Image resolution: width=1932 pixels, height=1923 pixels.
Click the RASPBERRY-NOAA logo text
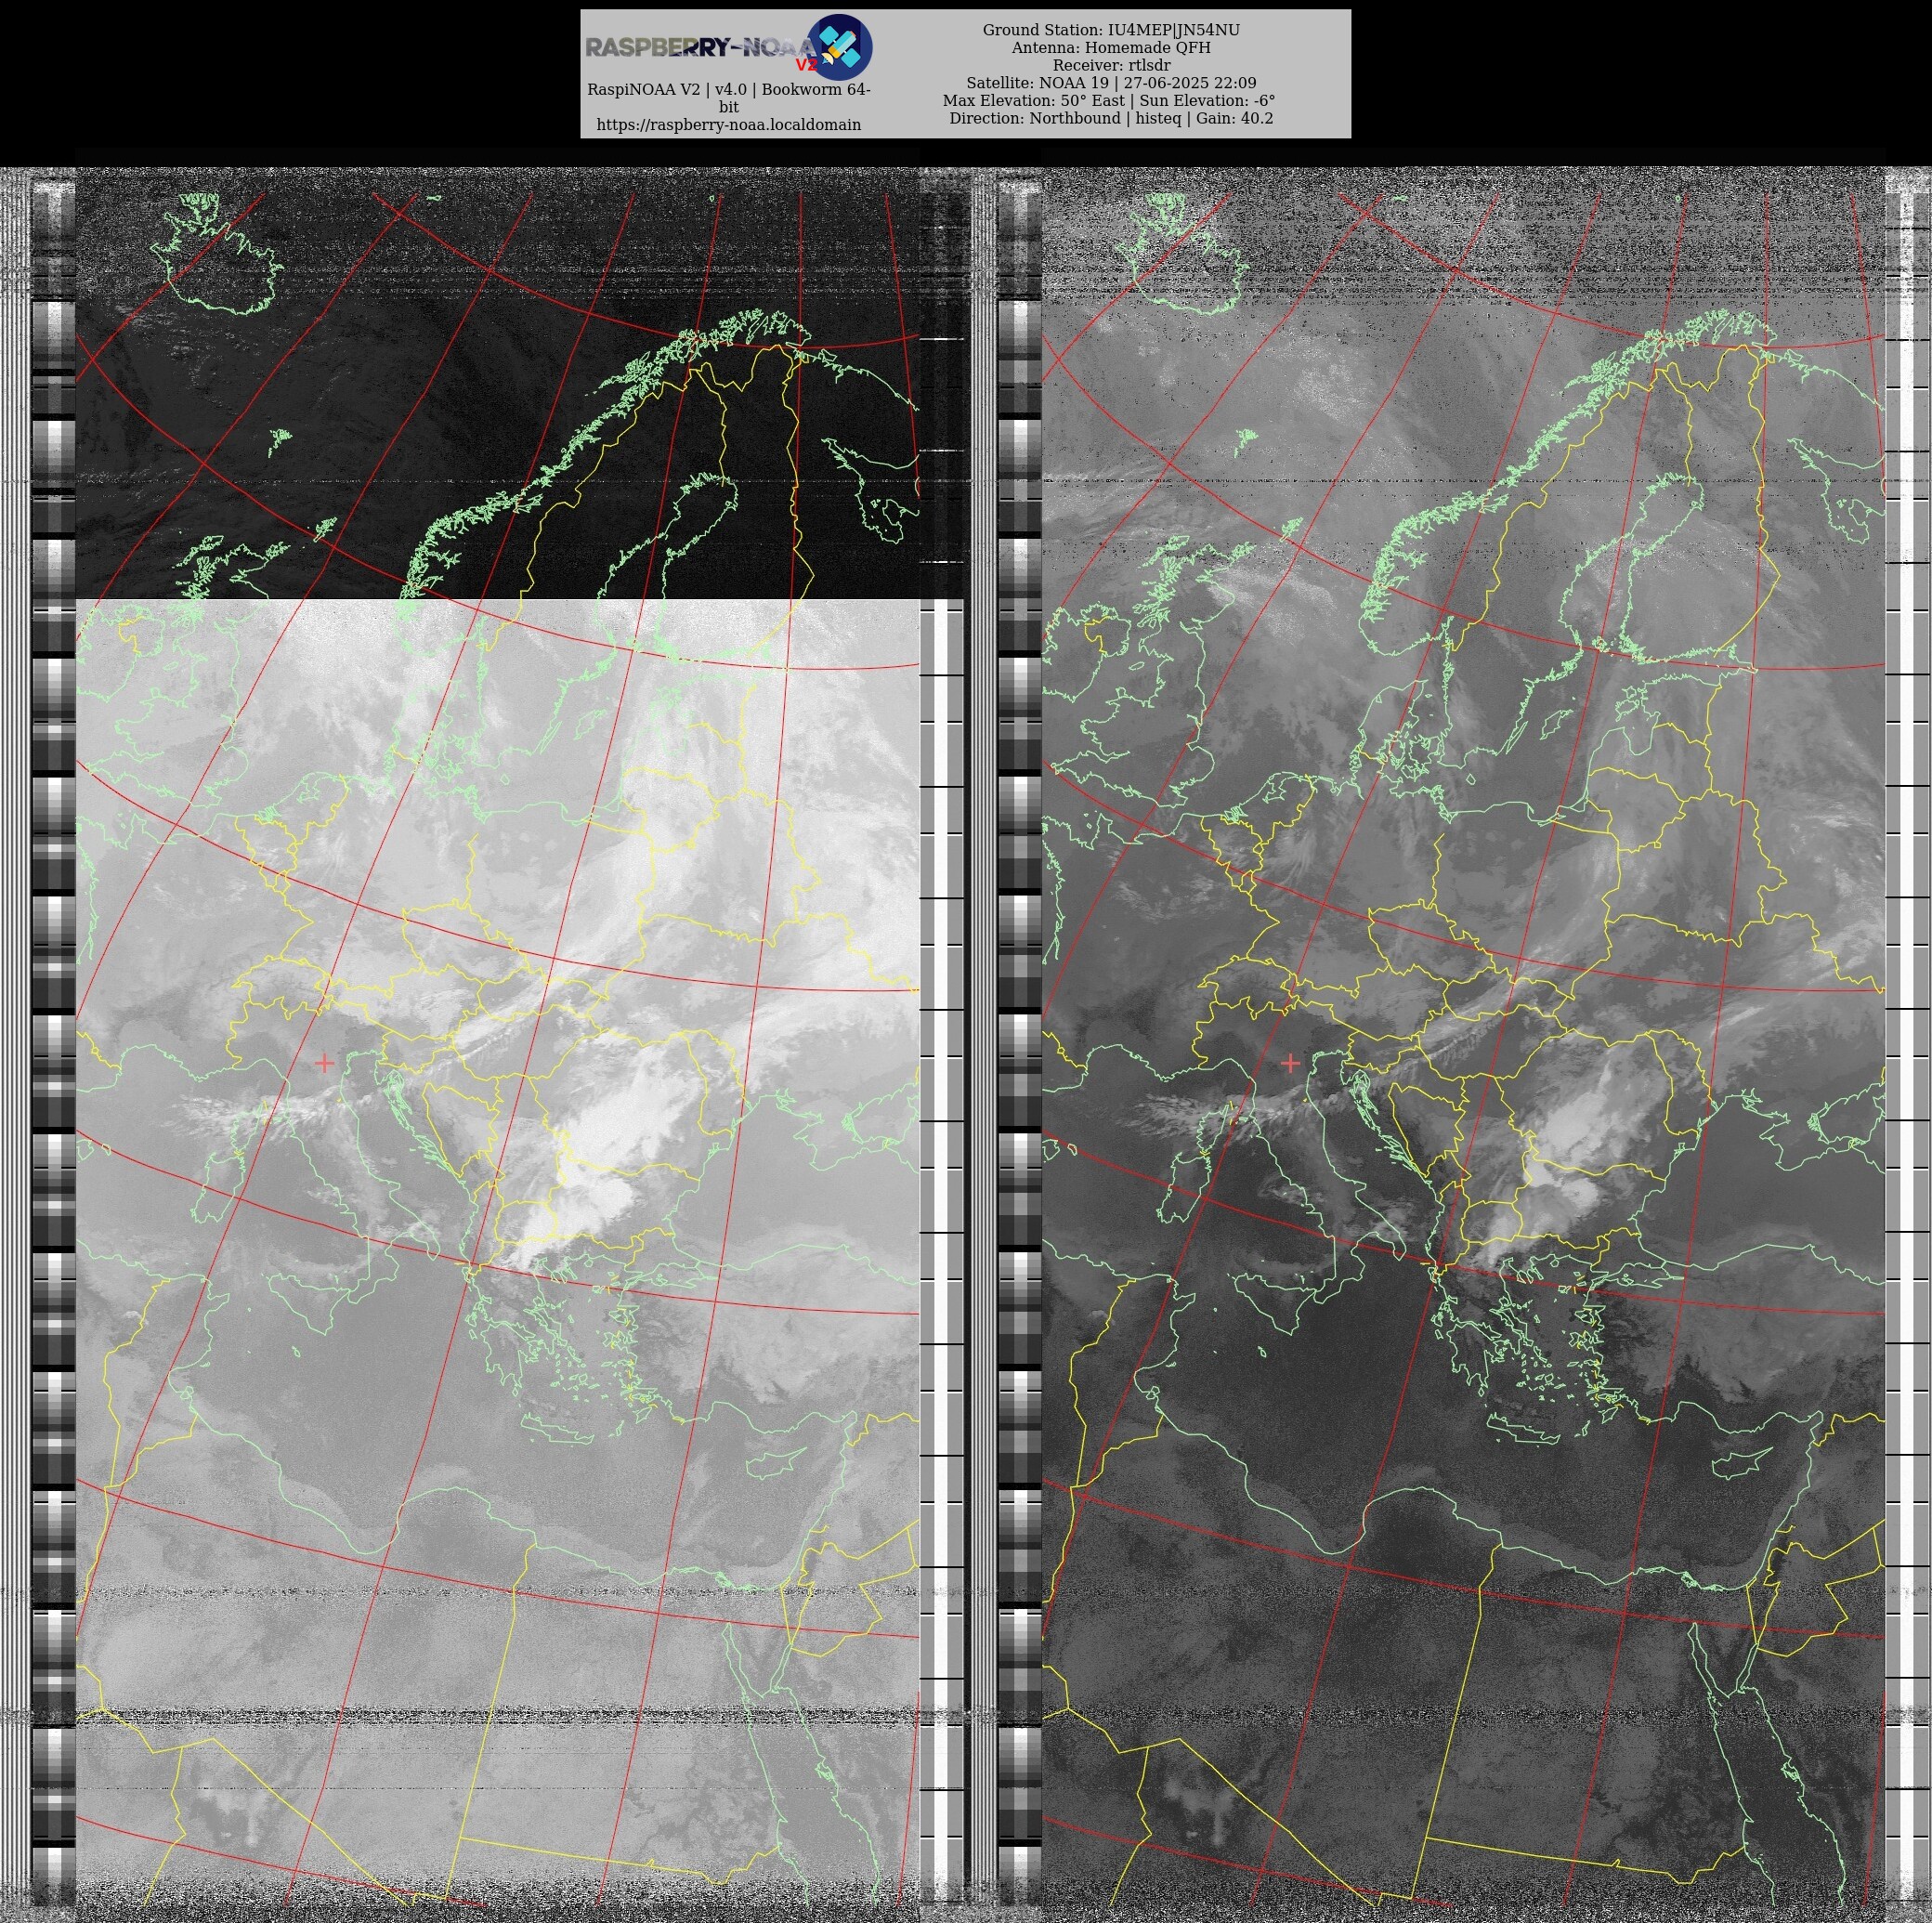point(702,48)
